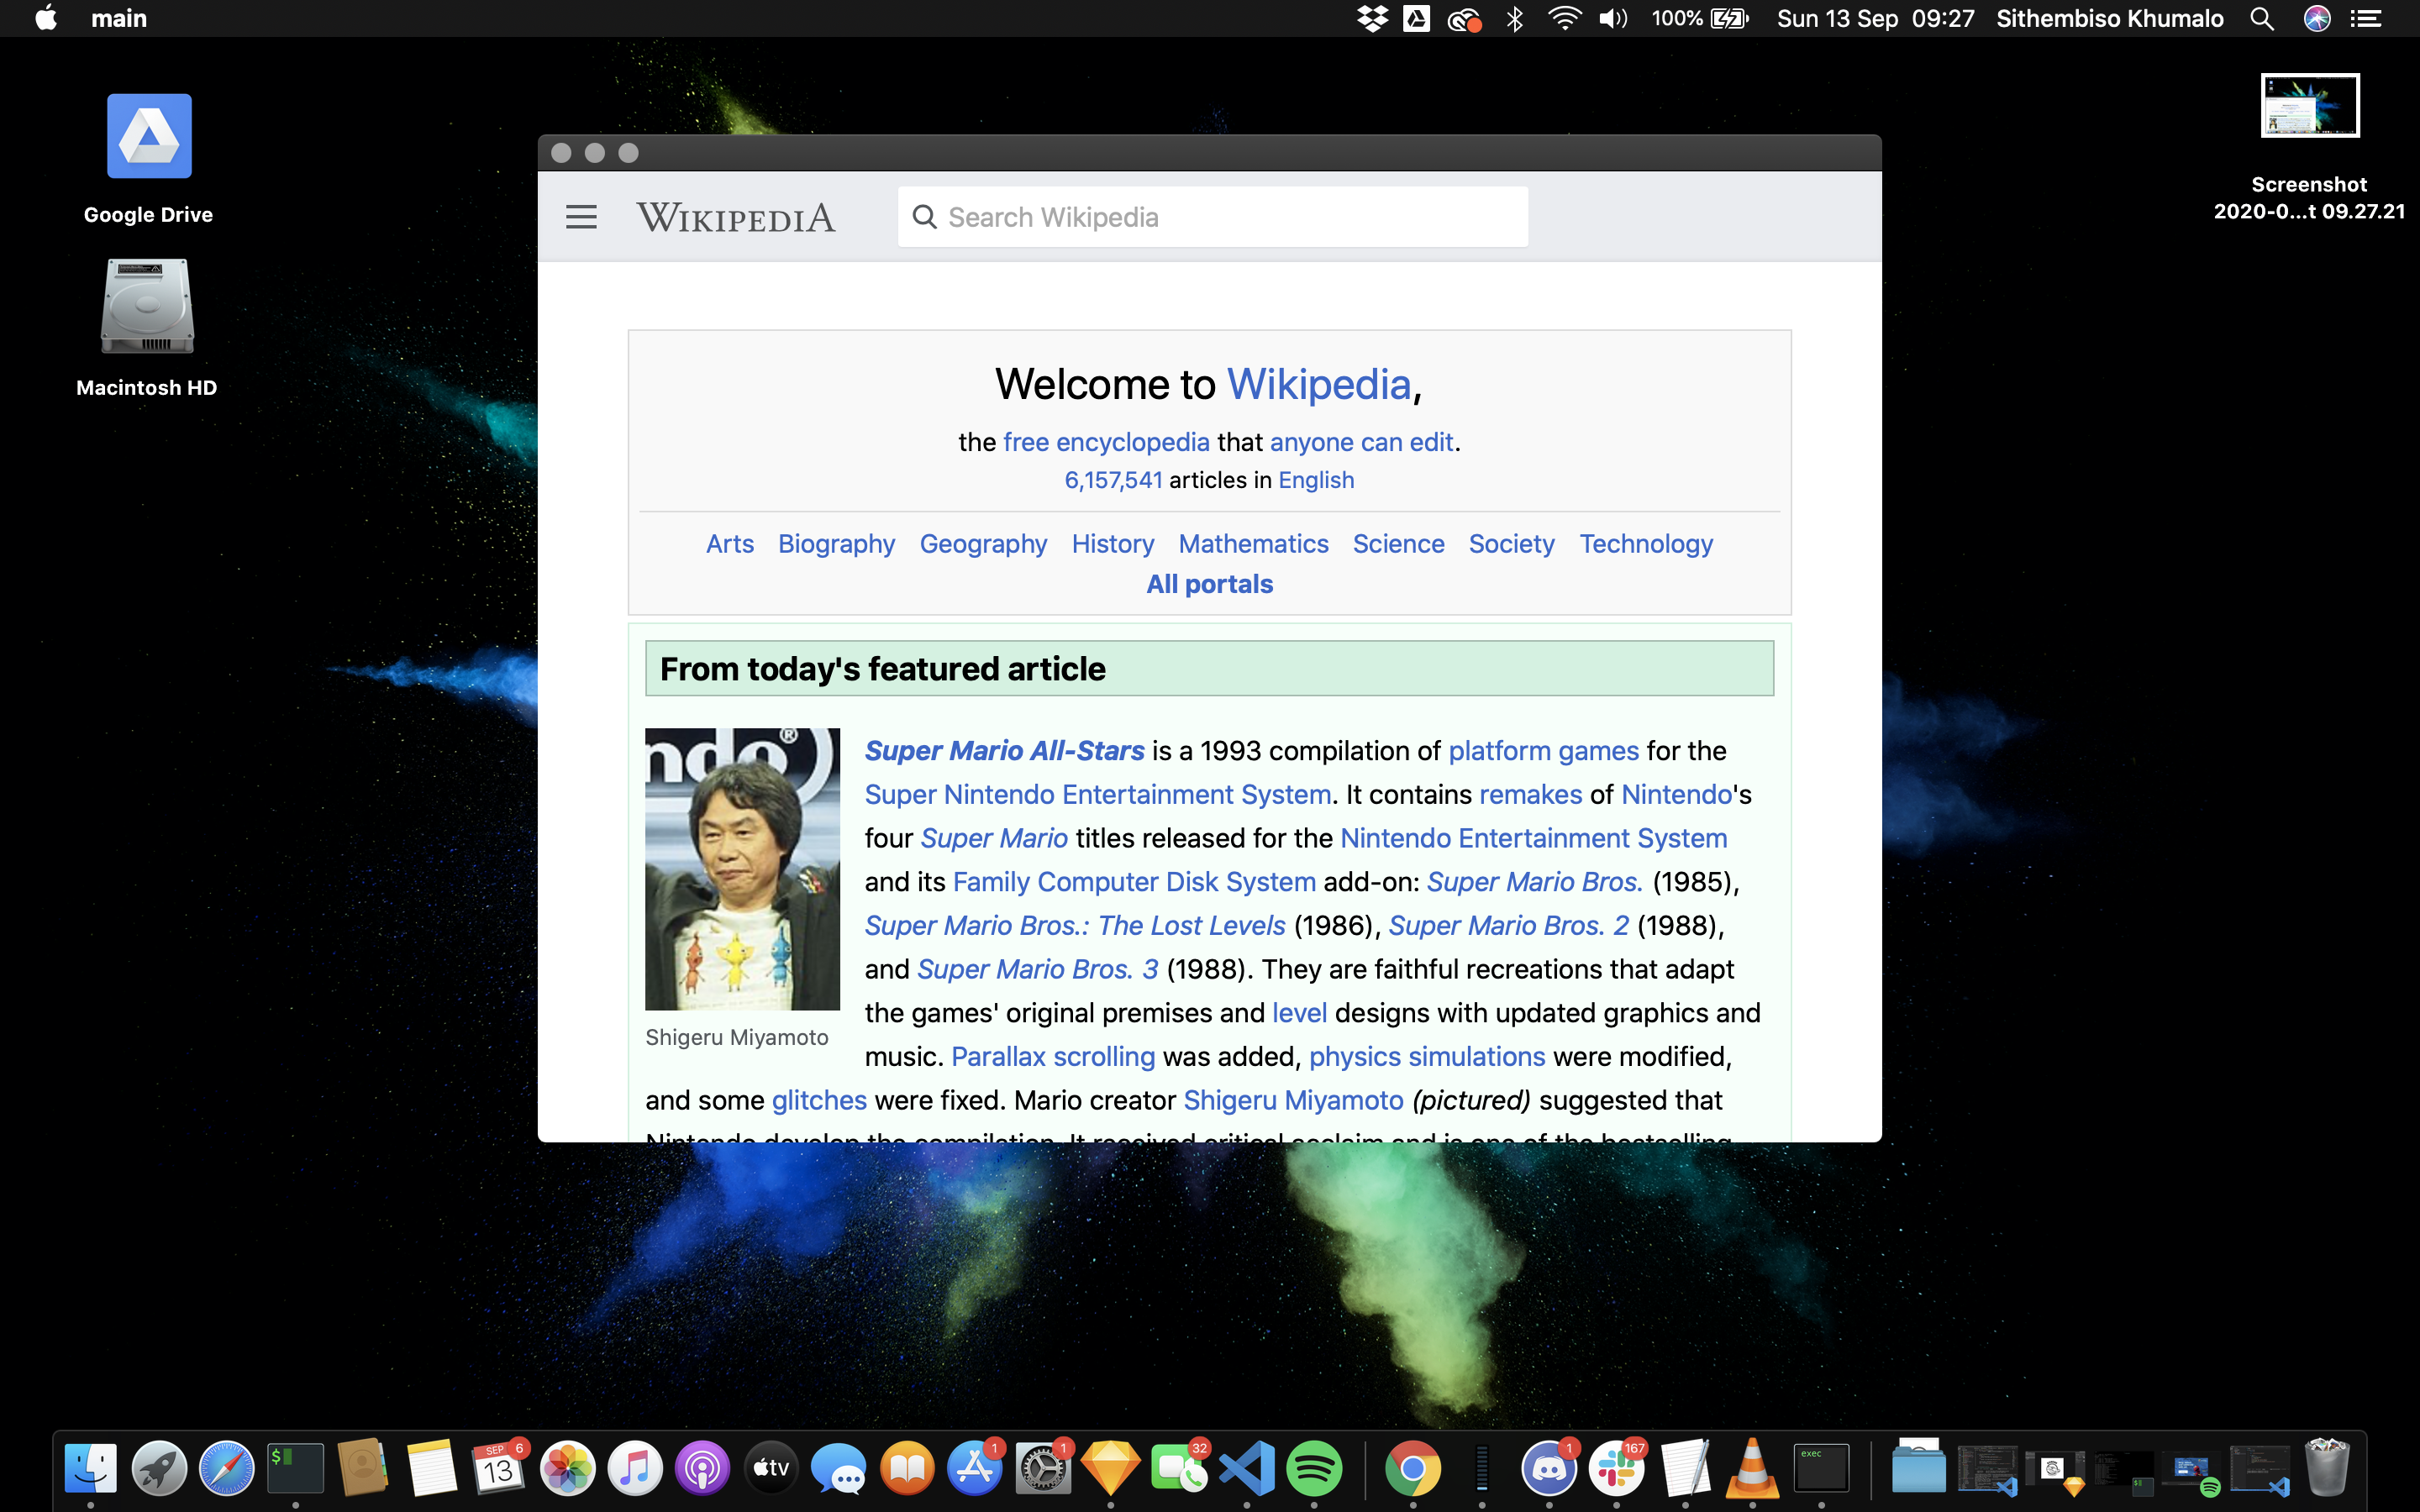Click the search magnifier icon in Wikipedia
Screen dimensions: 2420x1512
925,217
